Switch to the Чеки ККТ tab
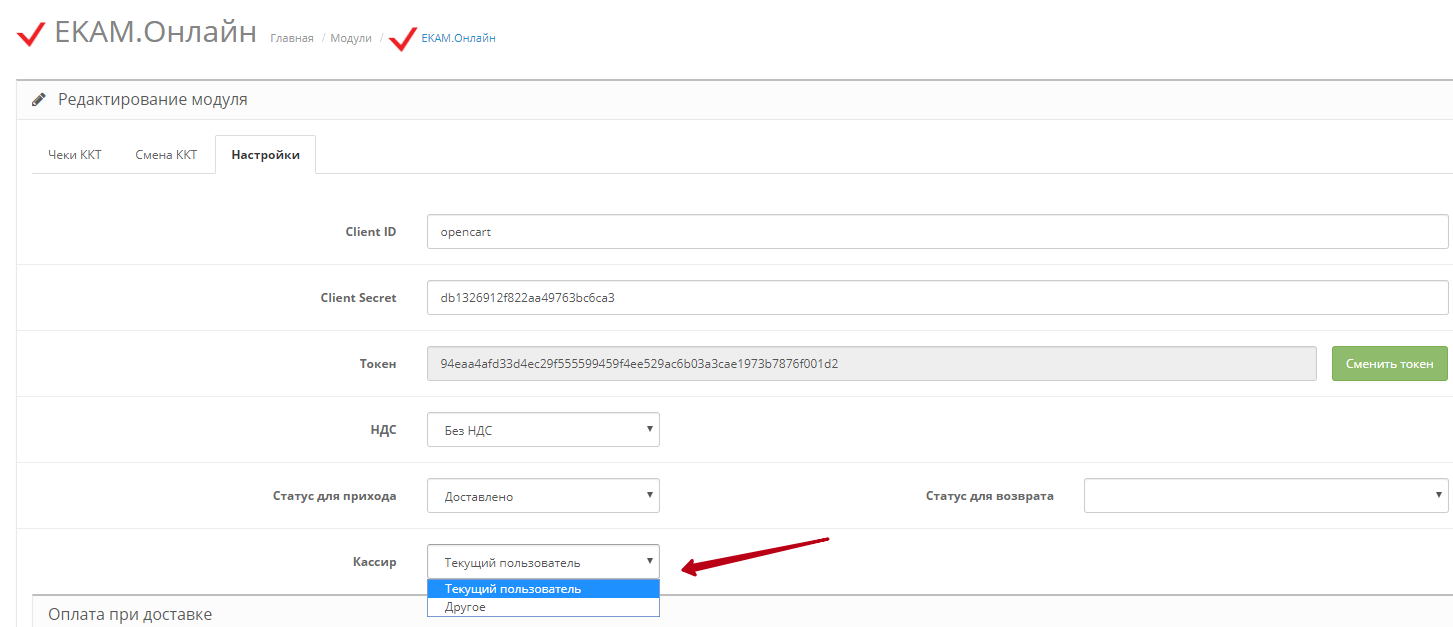The image size is (1453, 627). [x=75, y=155]
